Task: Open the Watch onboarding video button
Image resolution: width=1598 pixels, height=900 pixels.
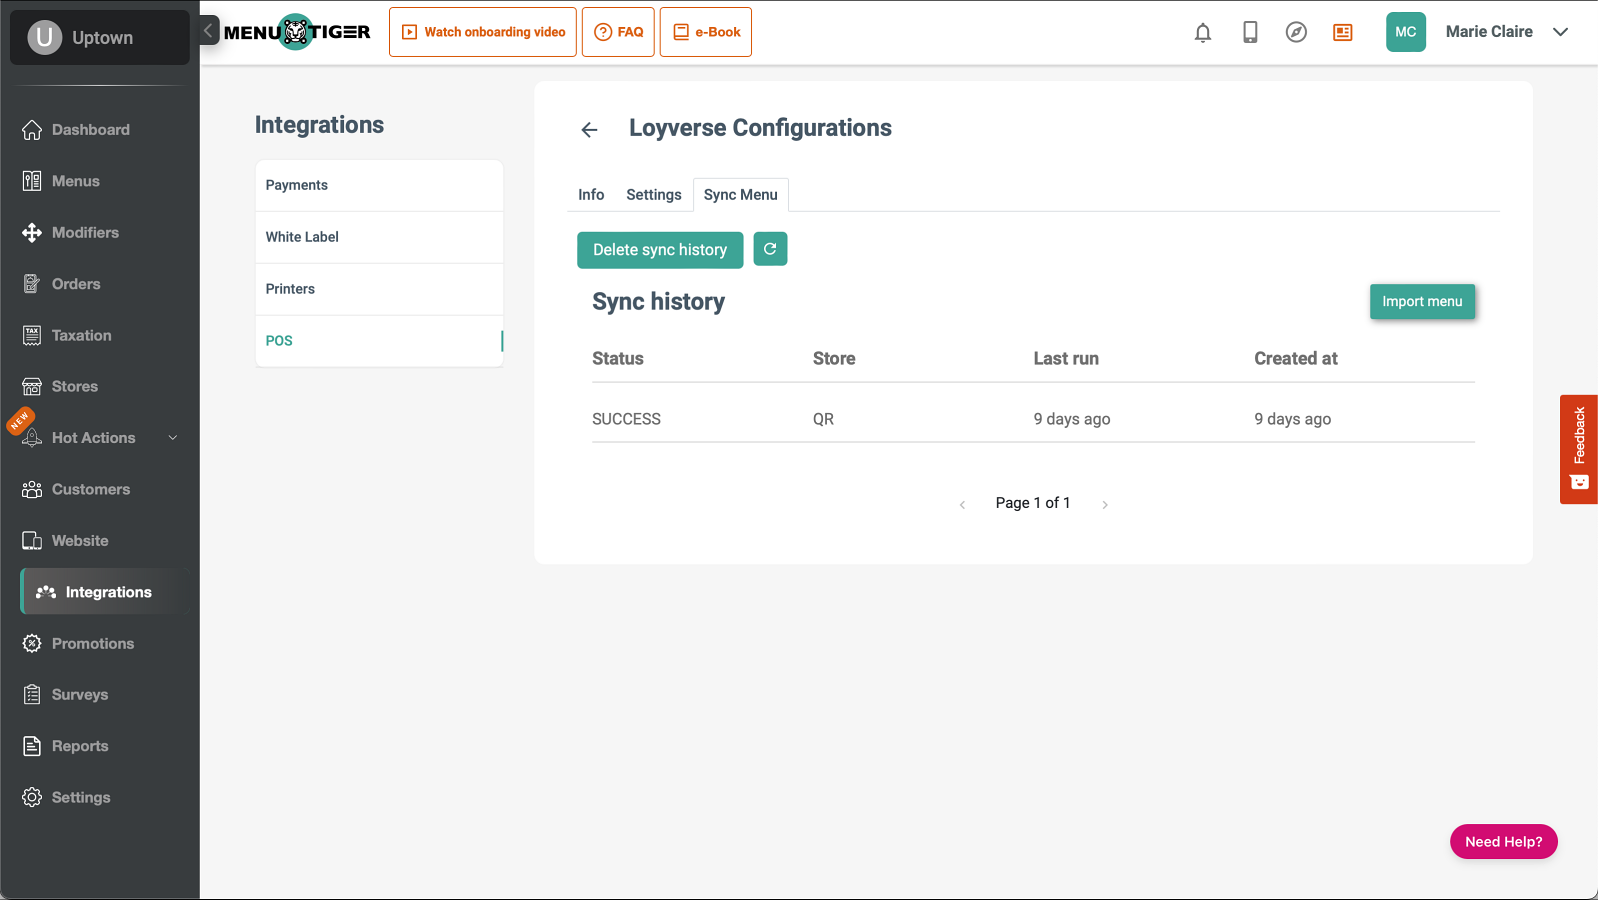Action: 483,32
